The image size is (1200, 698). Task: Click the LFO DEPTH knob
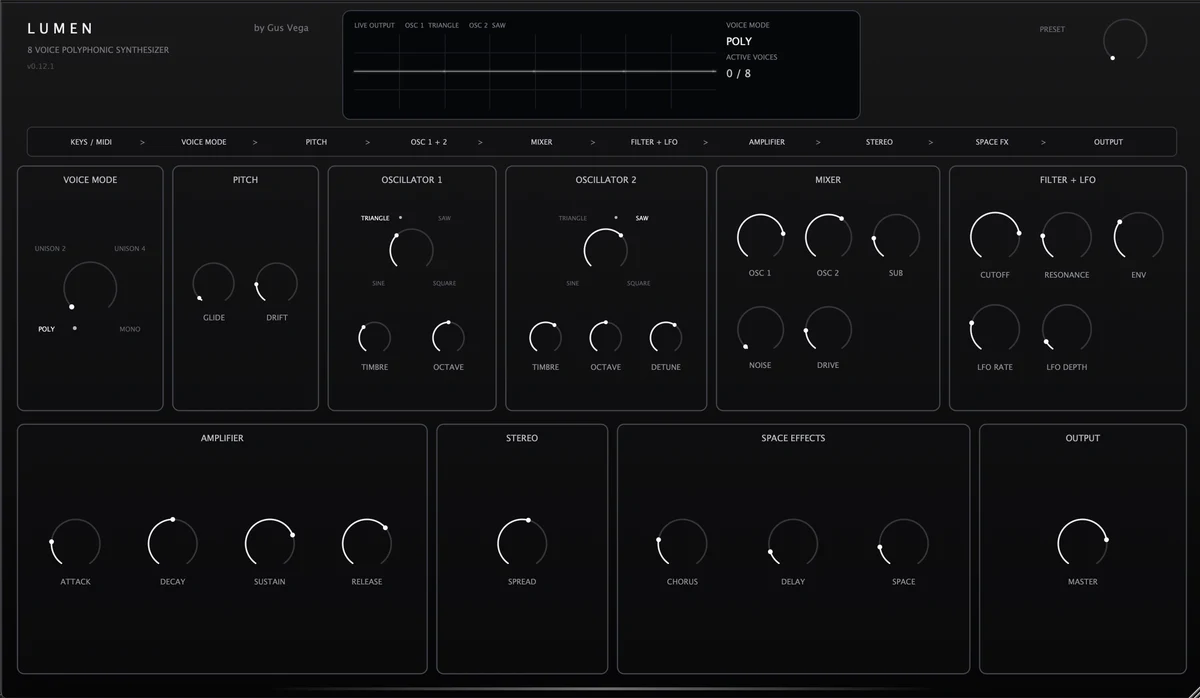pos(1067,330)
